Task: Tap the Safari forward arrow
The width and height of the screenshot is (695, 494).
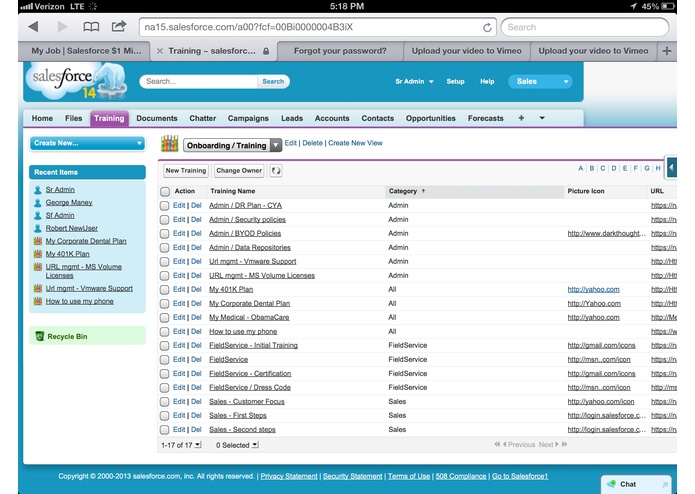Action: (x=62, y=27)
